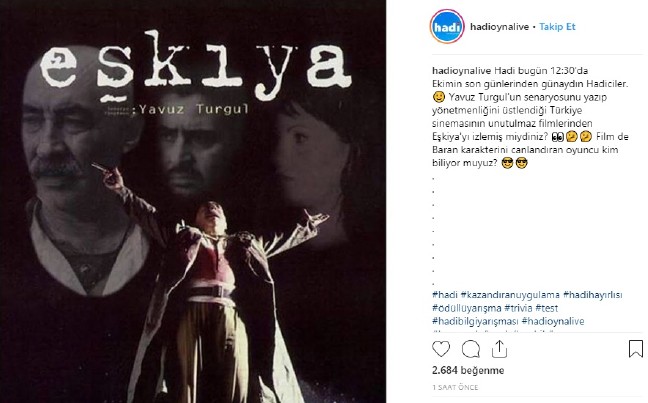Share the post via the share icon
The height and width of the screenshot is (403, 648).
[499, 349]
